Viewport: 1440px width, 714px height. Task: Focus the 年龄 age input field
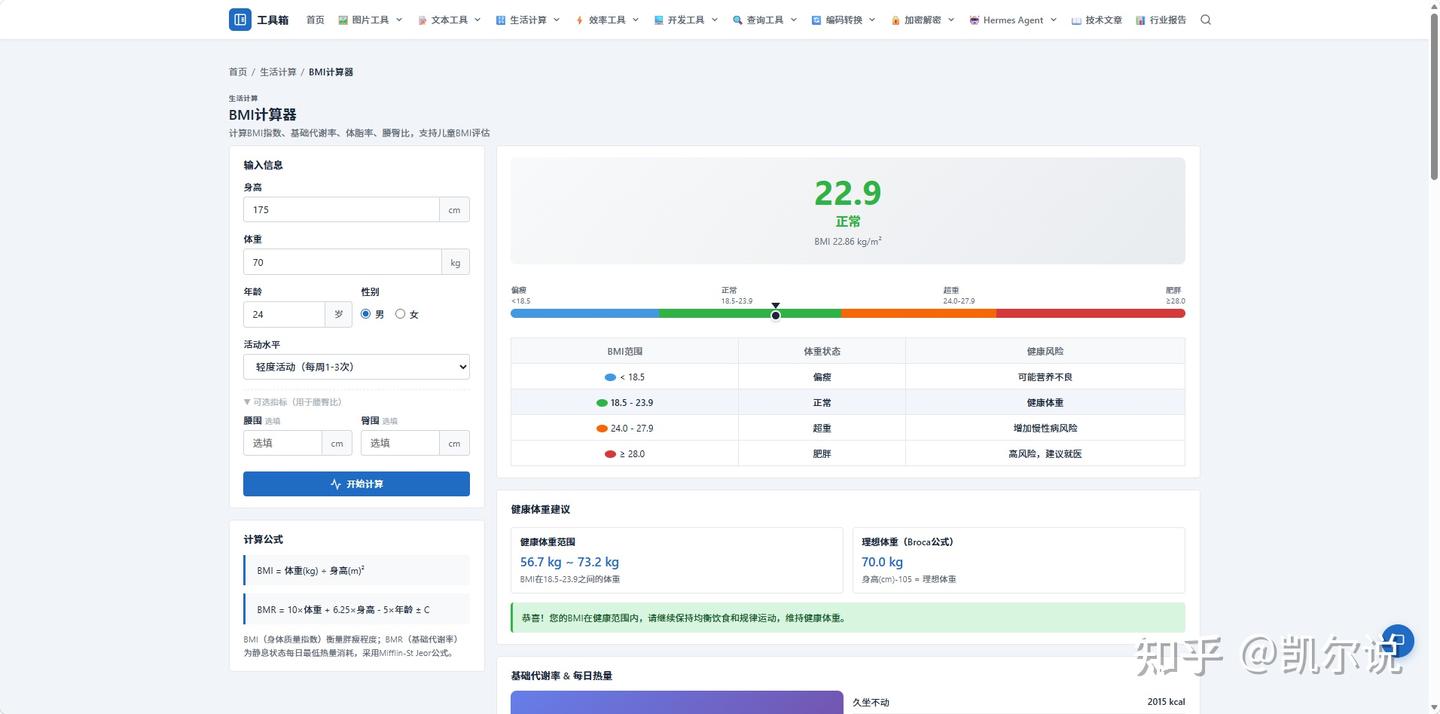284,314
